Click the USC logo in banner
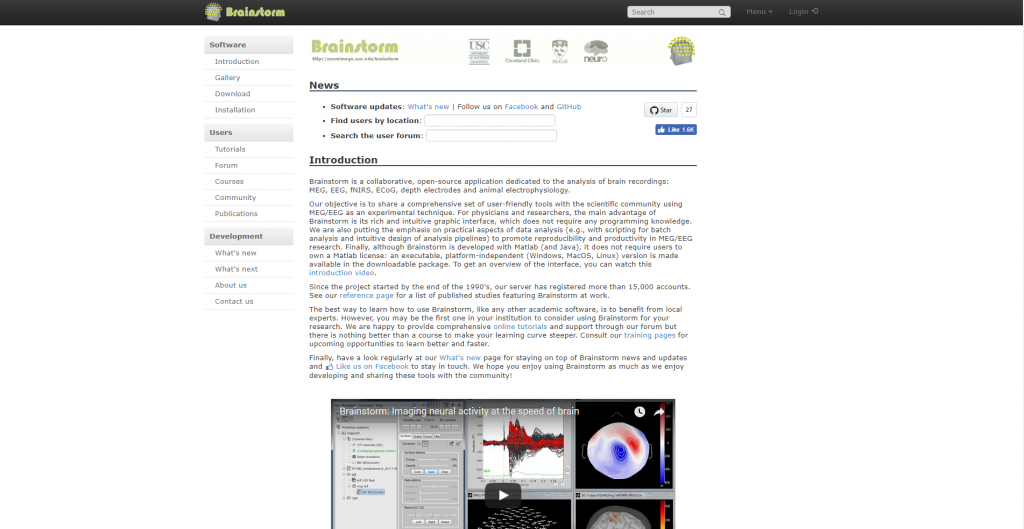Screen dimensions: 1024x529 (479, 52)
